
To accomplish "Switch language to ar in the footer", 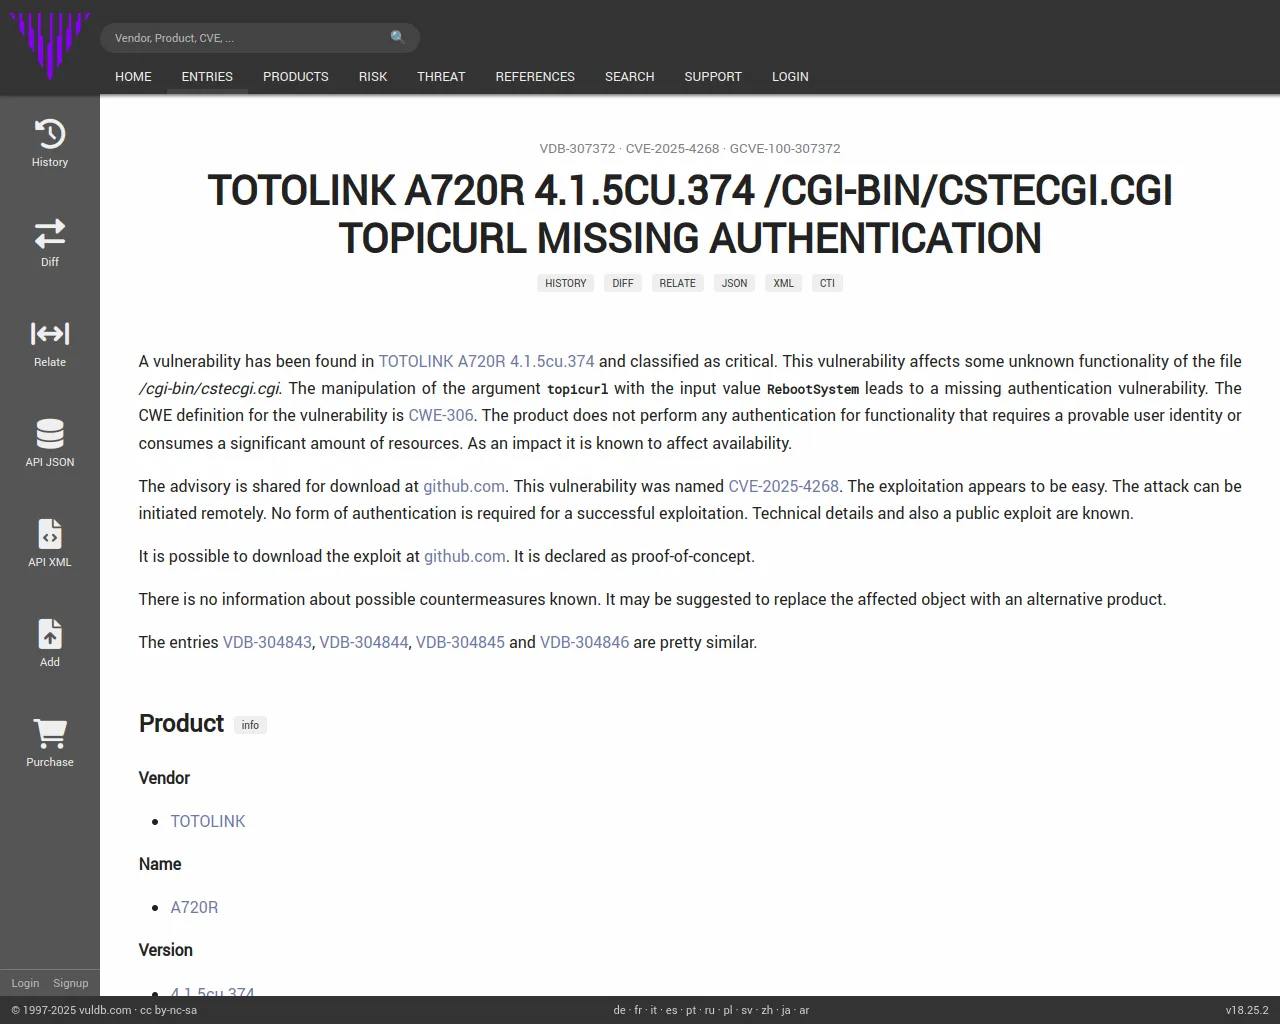I will (x=804, y=1010).
